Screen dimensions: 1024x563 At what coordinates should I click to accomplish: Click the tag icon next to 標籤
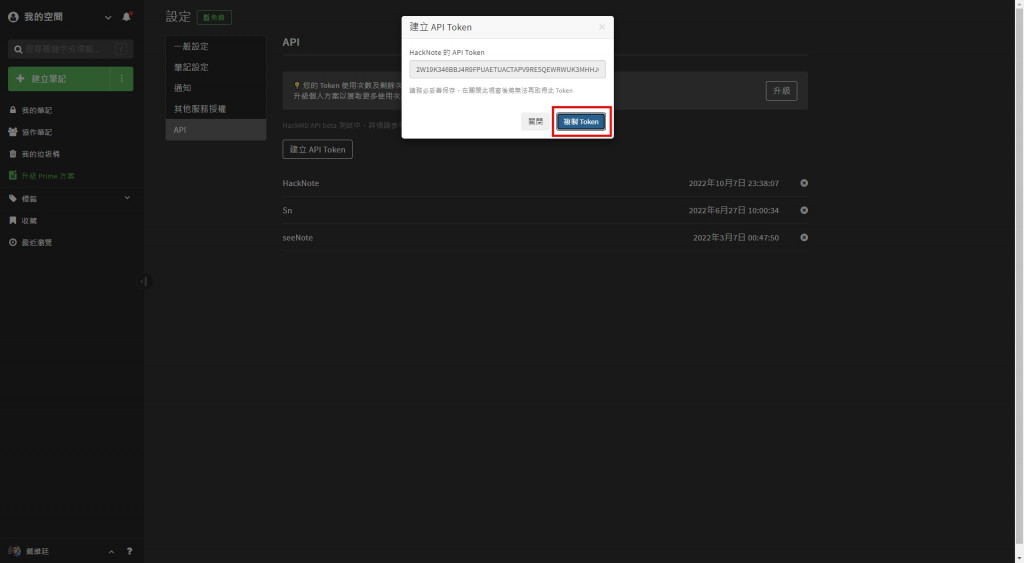(12, 199)
